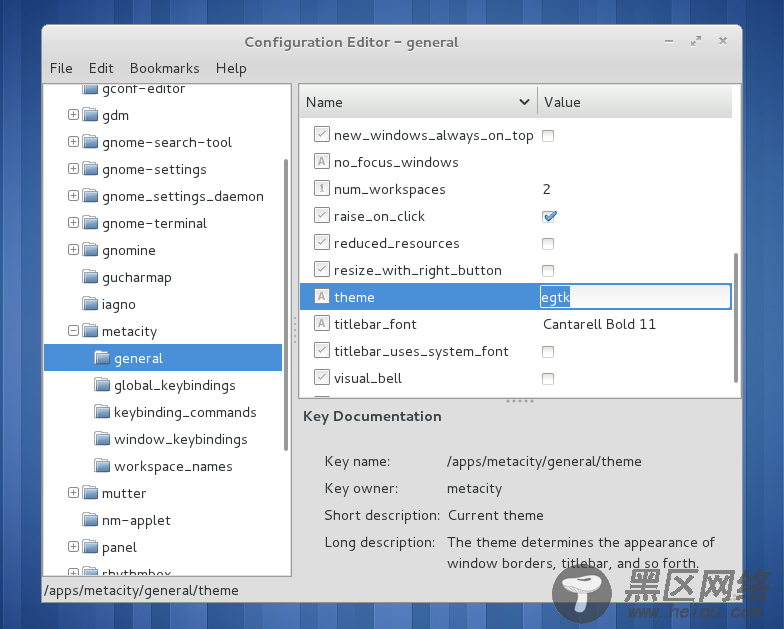Click the string type icon for theme

[322, 296]
